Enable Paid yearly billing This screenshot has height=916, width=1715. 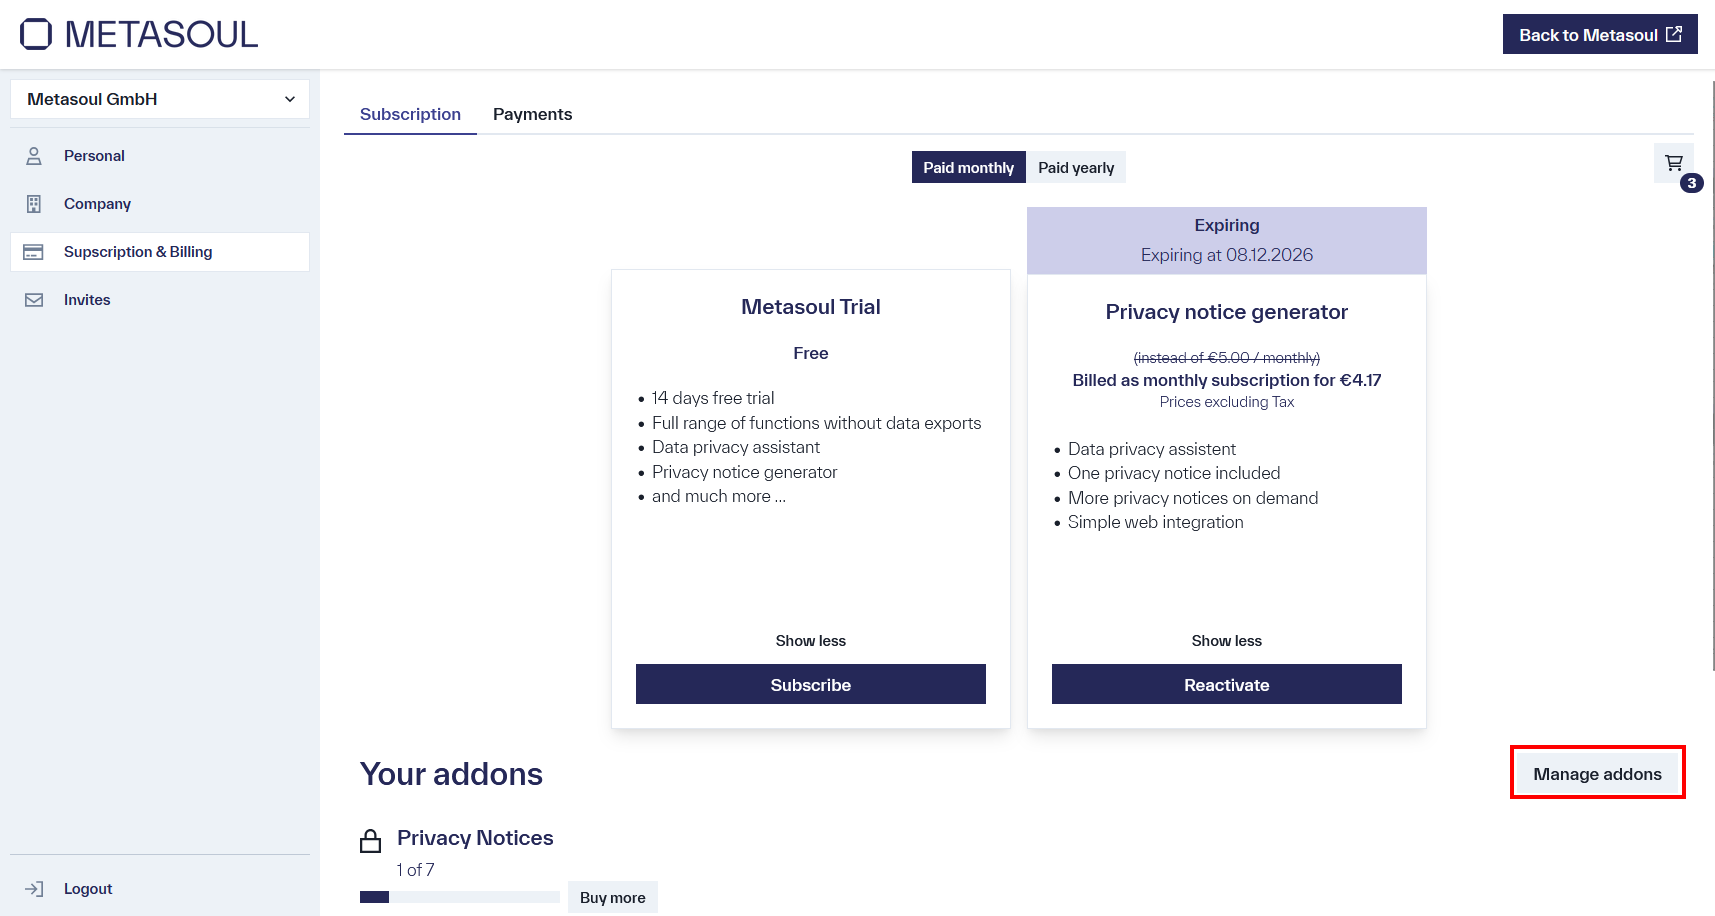coord(1076,167)
